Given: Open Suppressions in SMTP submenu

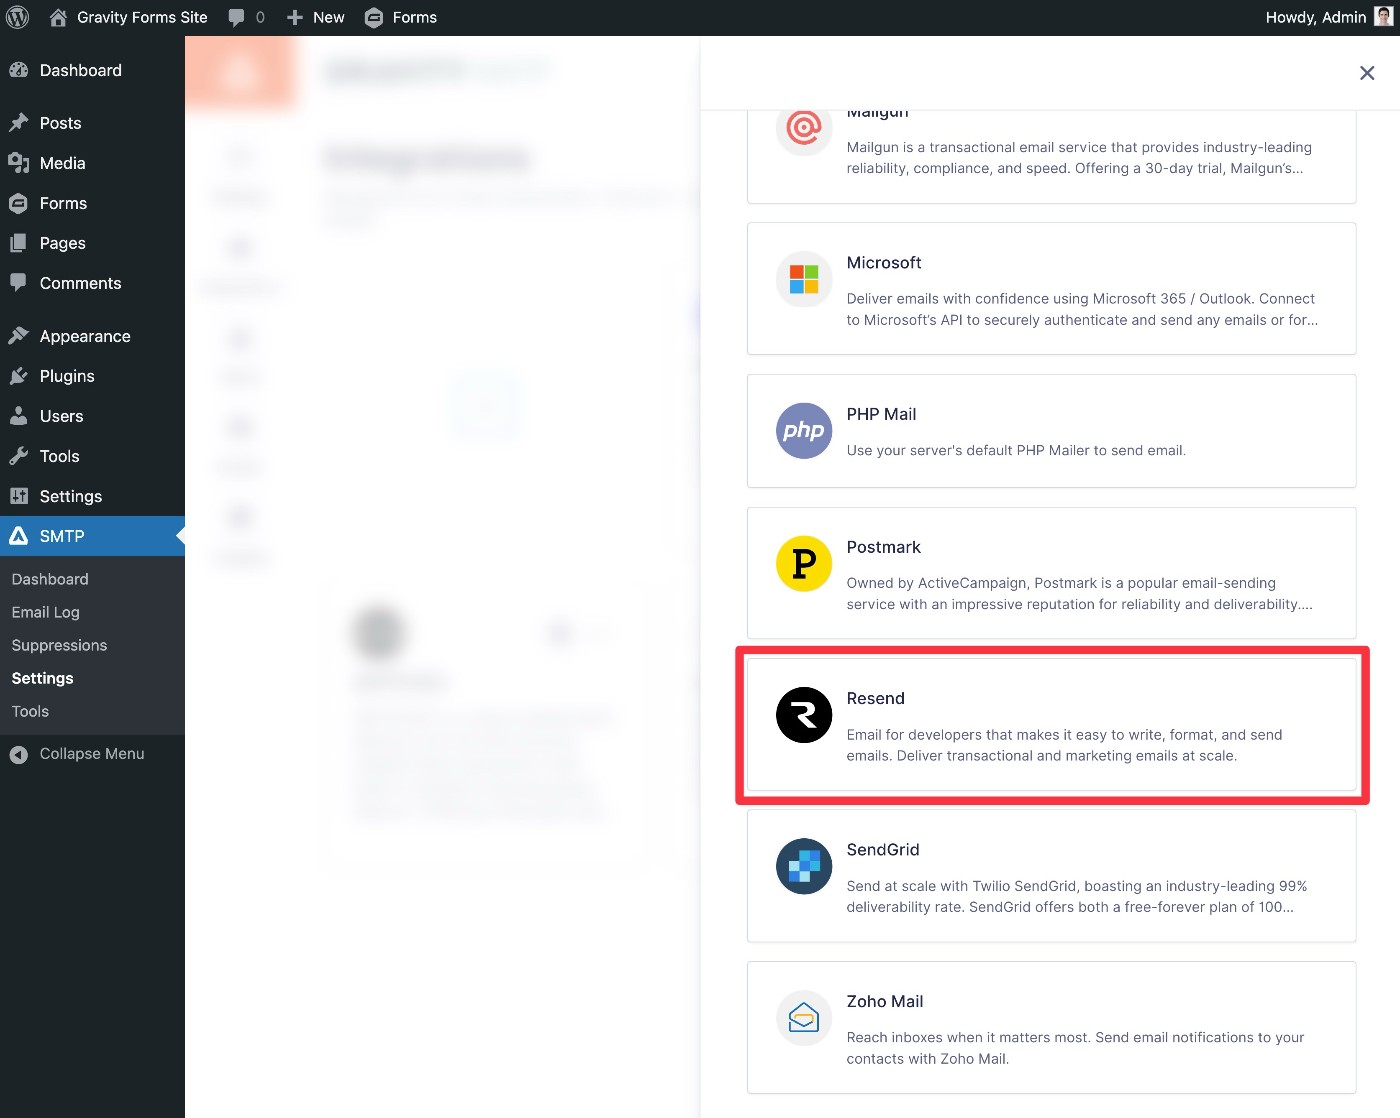Looking at the screenshot, I should pos(59,645).
